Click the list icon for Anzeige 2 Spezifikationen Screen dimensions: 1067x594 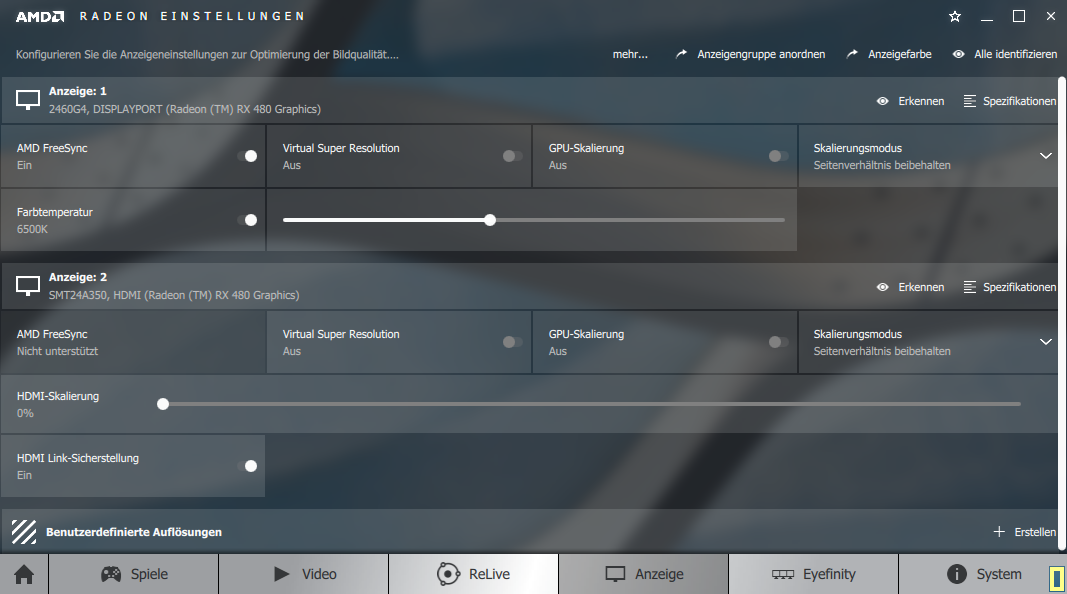[970, 287]
